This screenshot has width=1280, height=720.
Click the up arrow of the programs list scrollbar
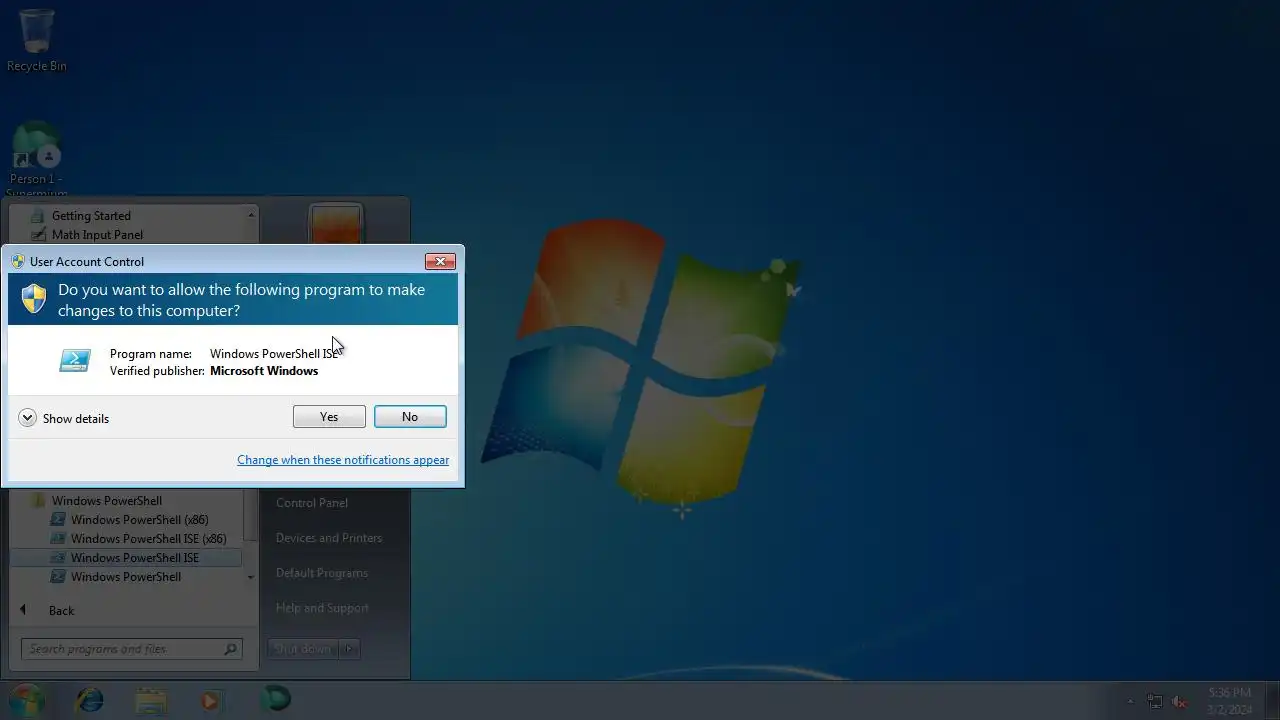(251, 215)
